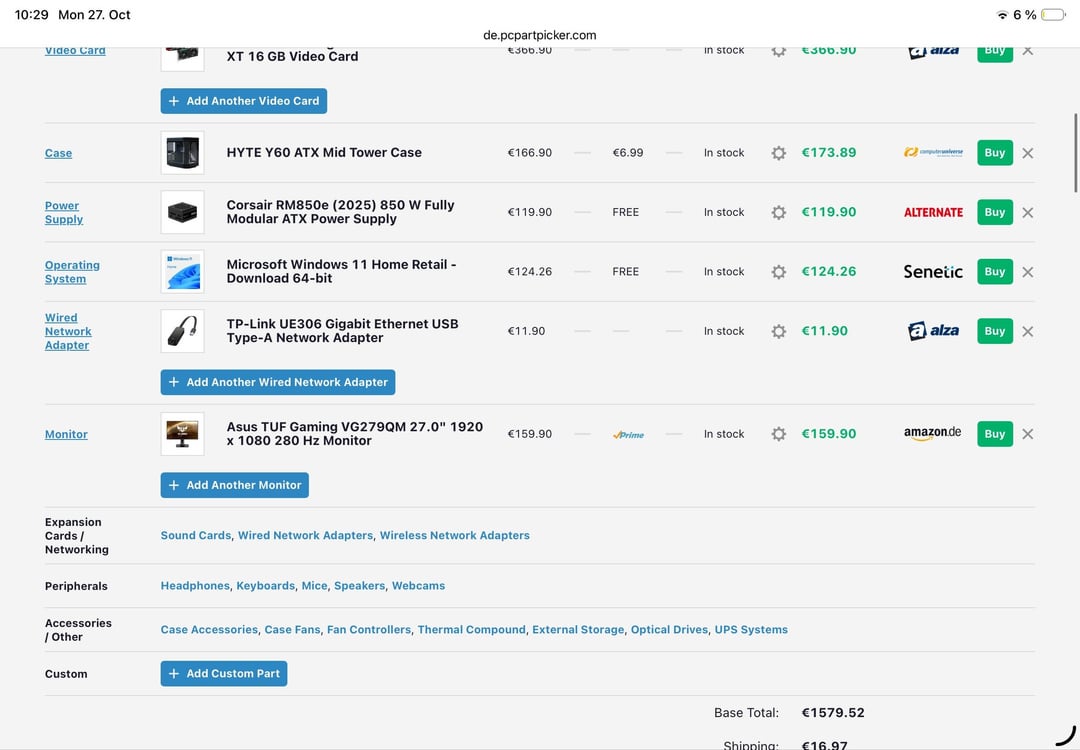1080x750 pixels.
Task: Remove the Windows 11 Home row
Action: click(x=1027, y=272)
